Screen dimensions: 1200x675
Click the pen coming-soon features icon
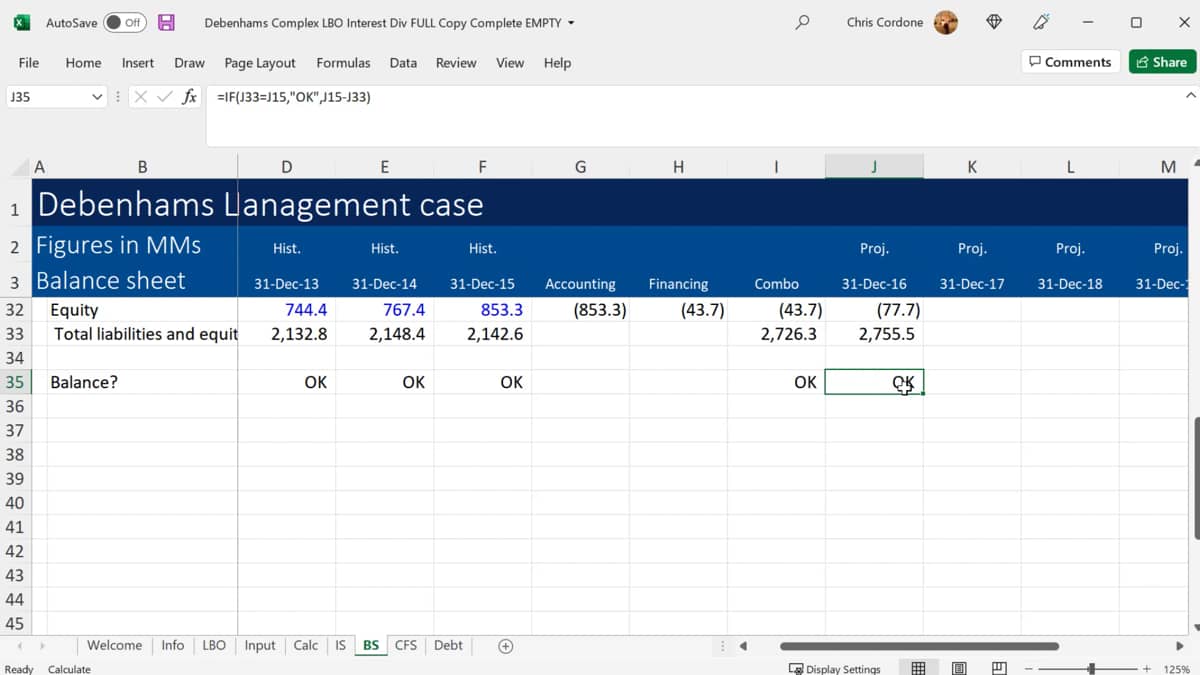coord(1041,22)
